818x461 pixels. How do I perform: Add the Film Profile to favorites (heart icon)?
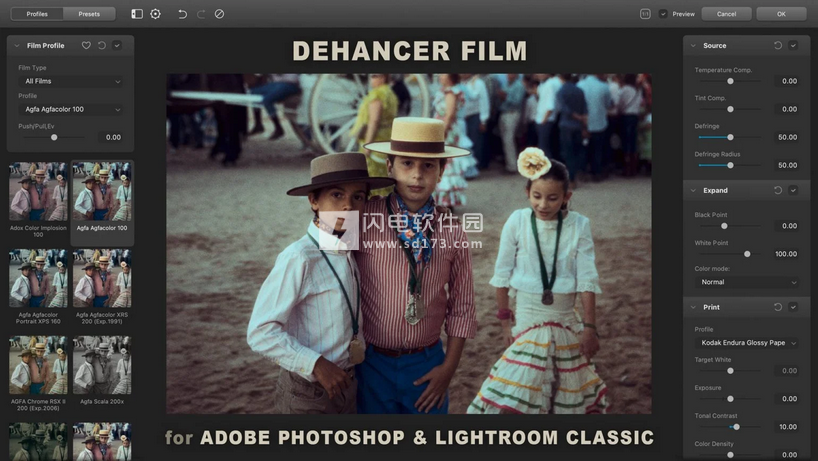[86, 45]
